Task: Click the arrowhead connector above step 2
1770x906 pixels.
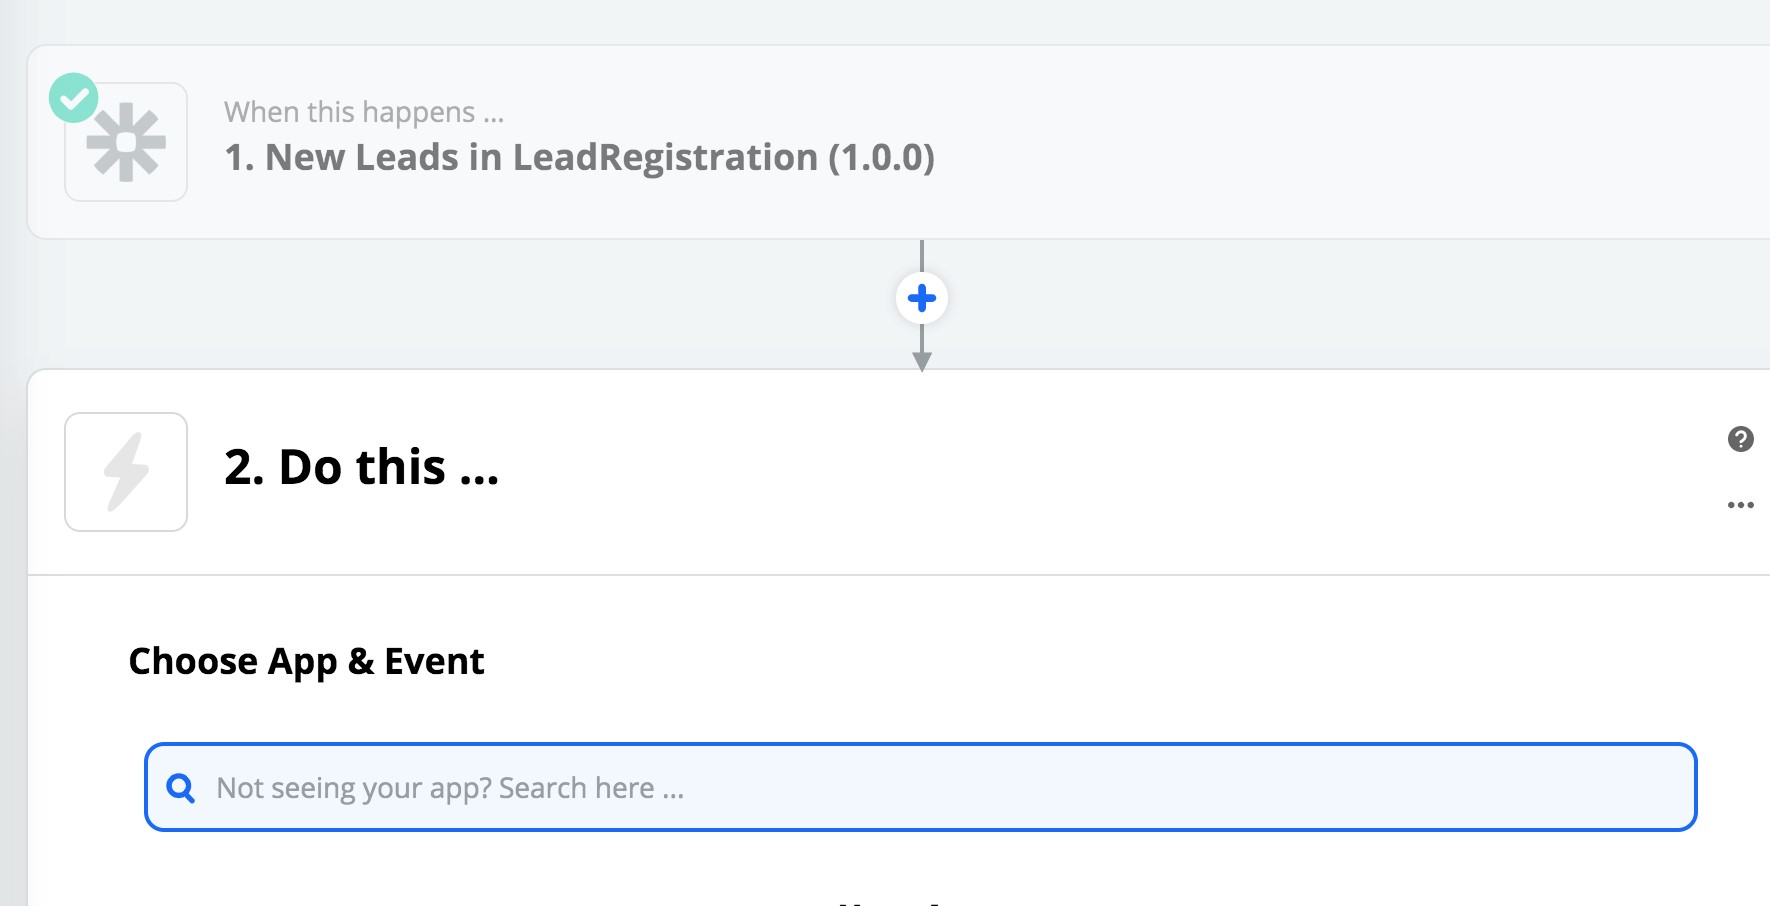Action: tap(922, 361)
